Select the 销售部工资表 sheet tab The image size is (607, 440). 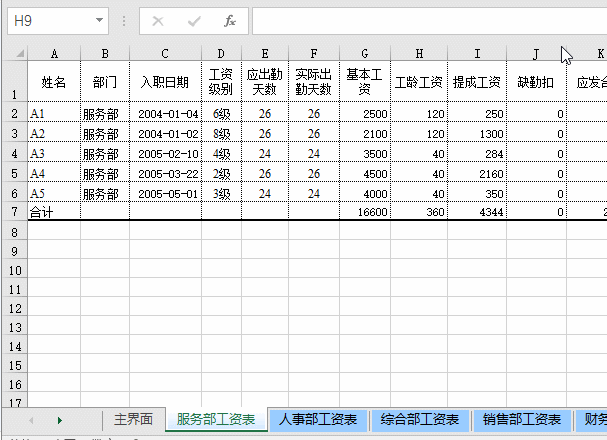click(521, 420)
